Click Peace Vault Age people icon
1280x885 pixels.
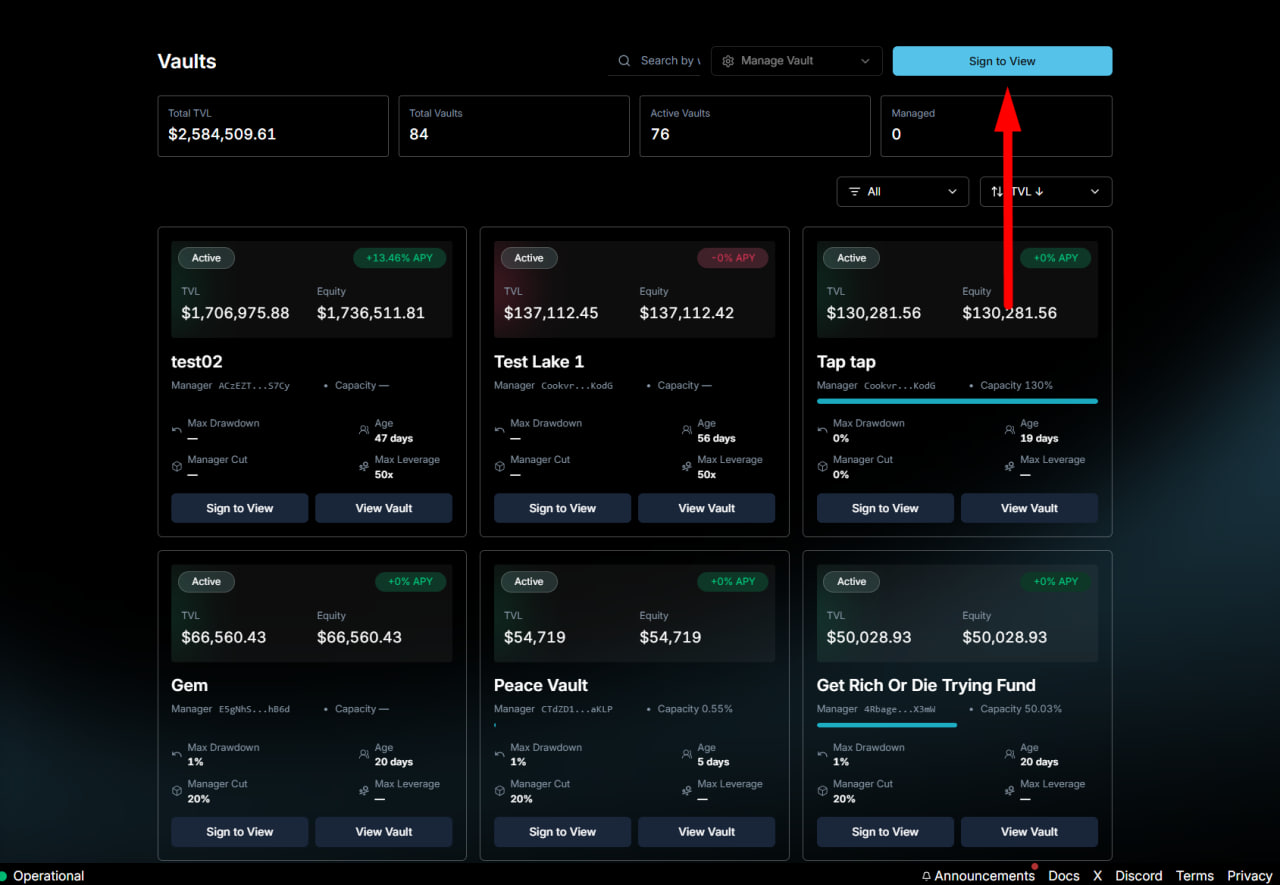pos(687,754)
